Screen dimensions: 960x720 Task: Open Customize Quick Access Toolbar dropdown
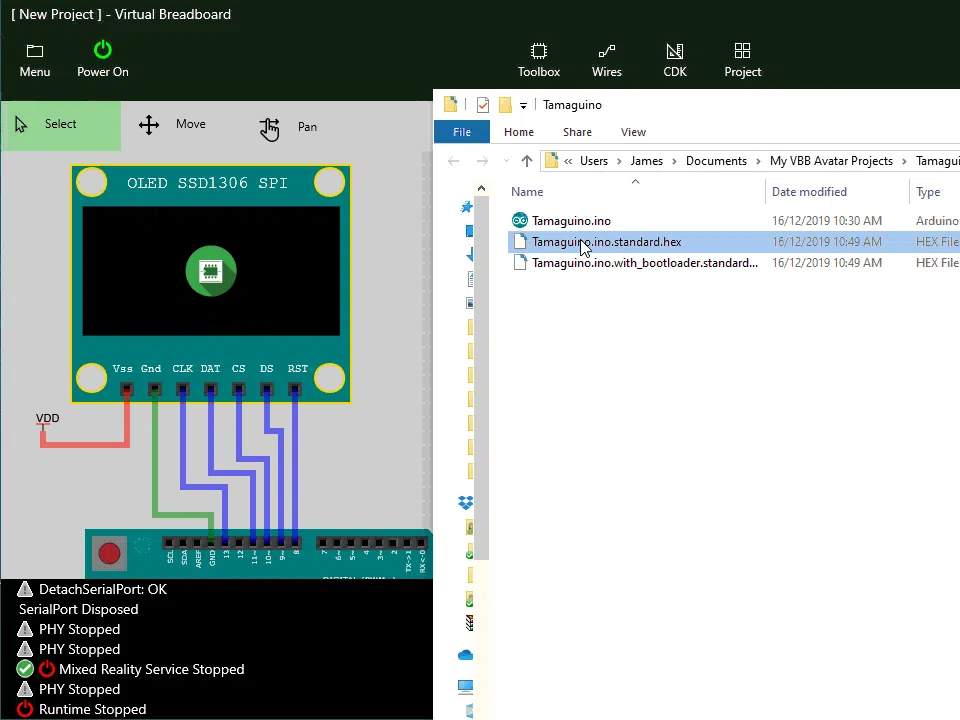point(523,105)
